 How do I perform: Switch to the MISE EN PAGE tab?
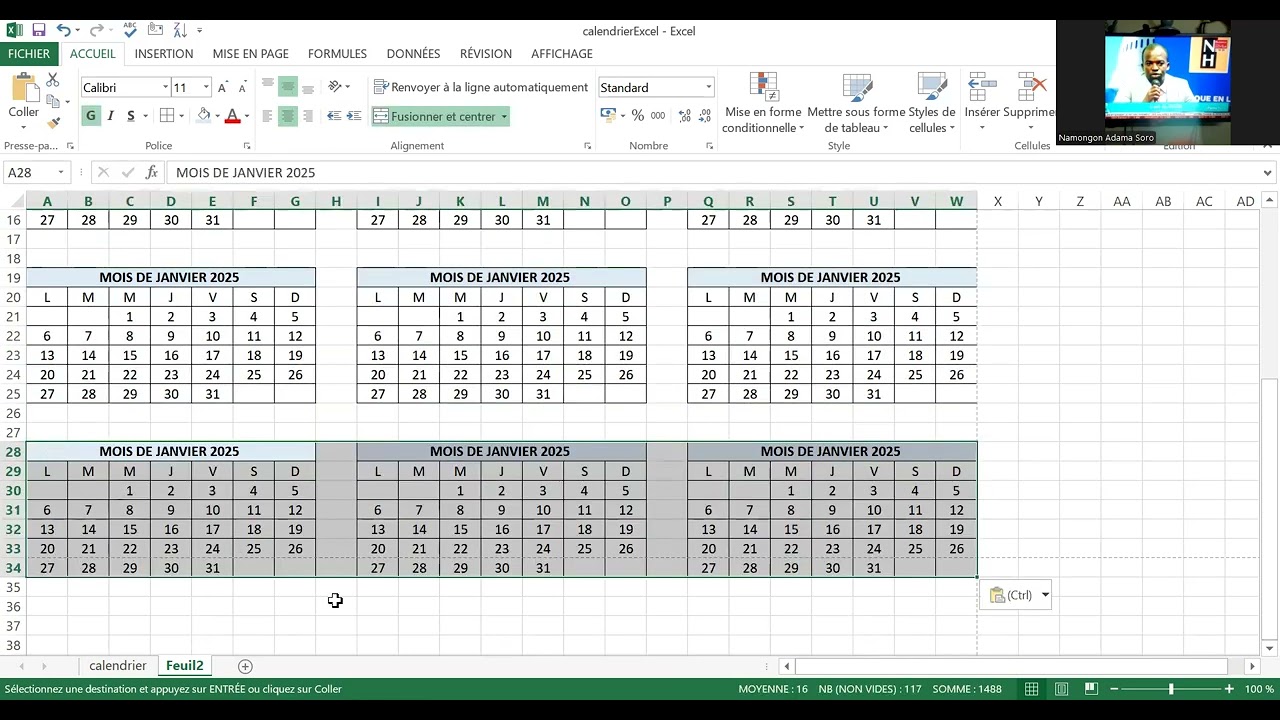pos(250,54)
